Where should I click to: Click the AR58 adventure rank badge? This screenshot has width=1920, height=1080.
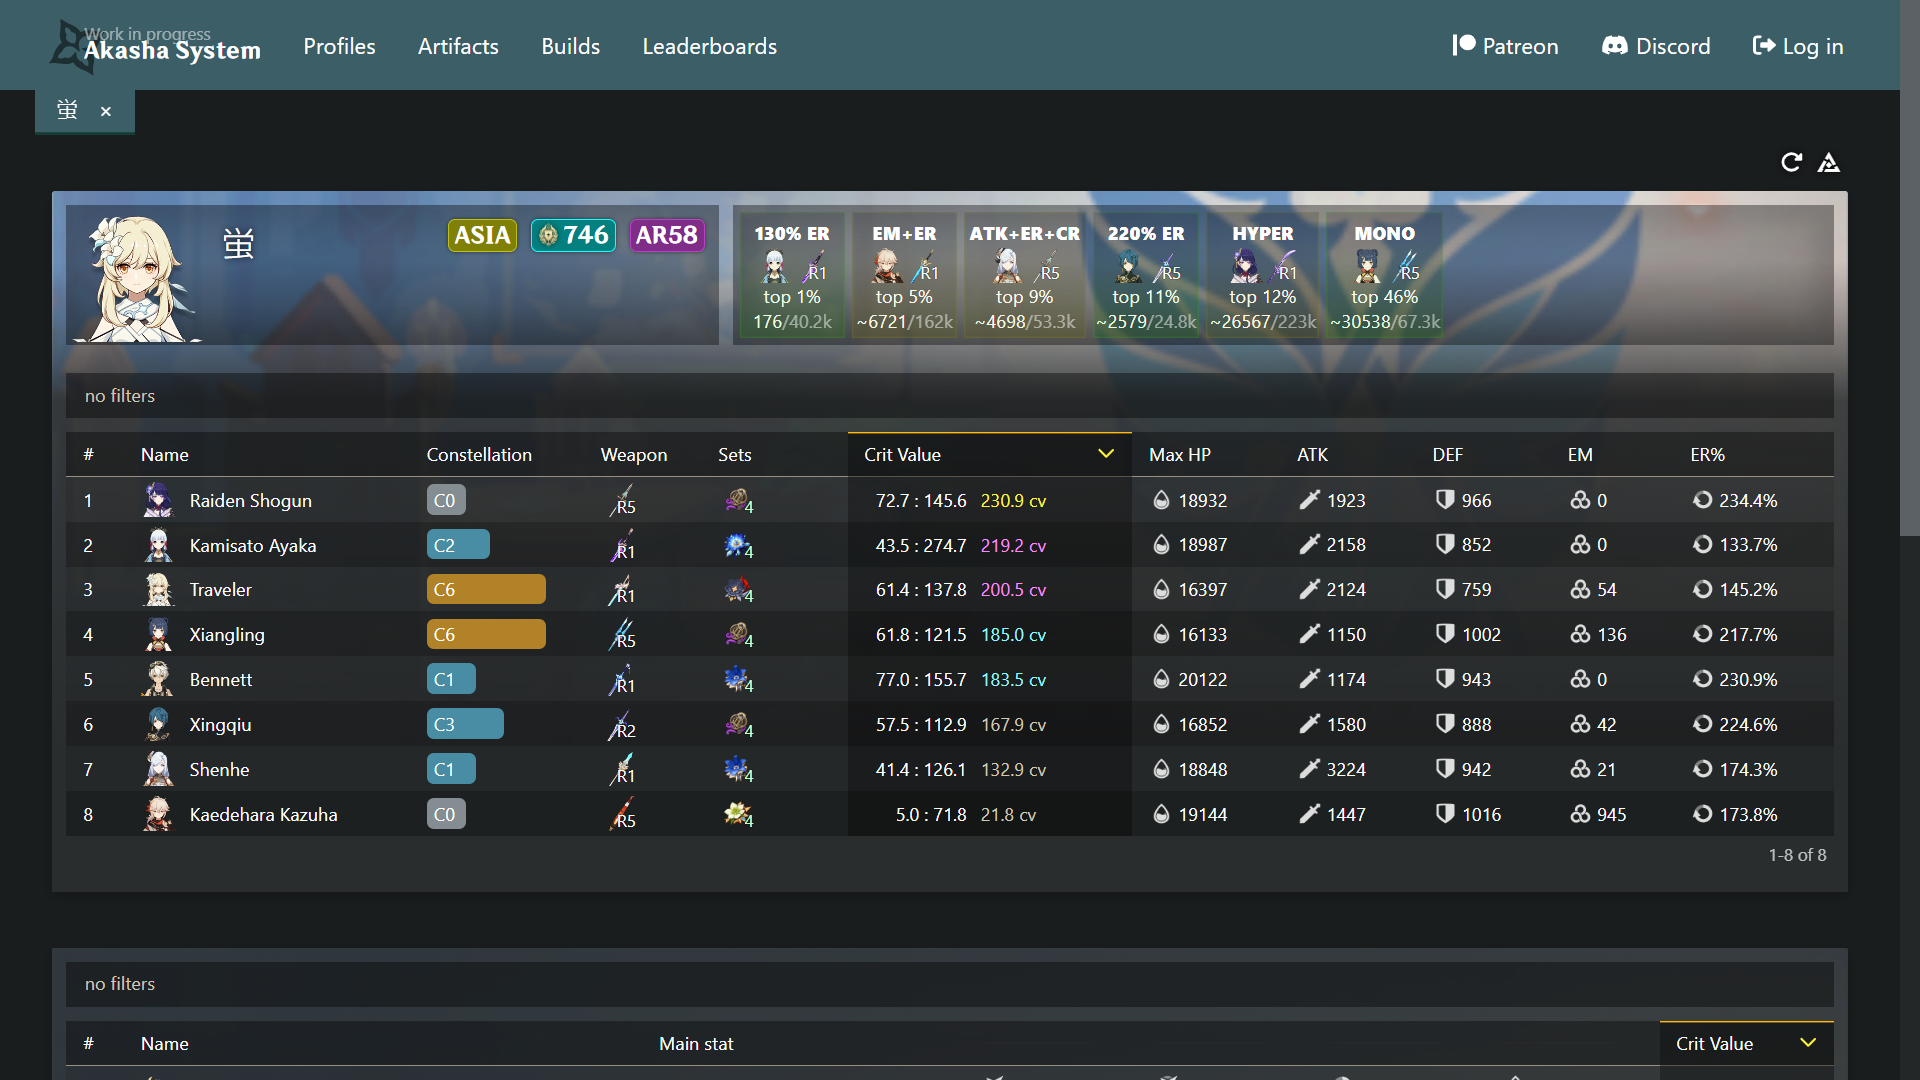coord(666,235)
